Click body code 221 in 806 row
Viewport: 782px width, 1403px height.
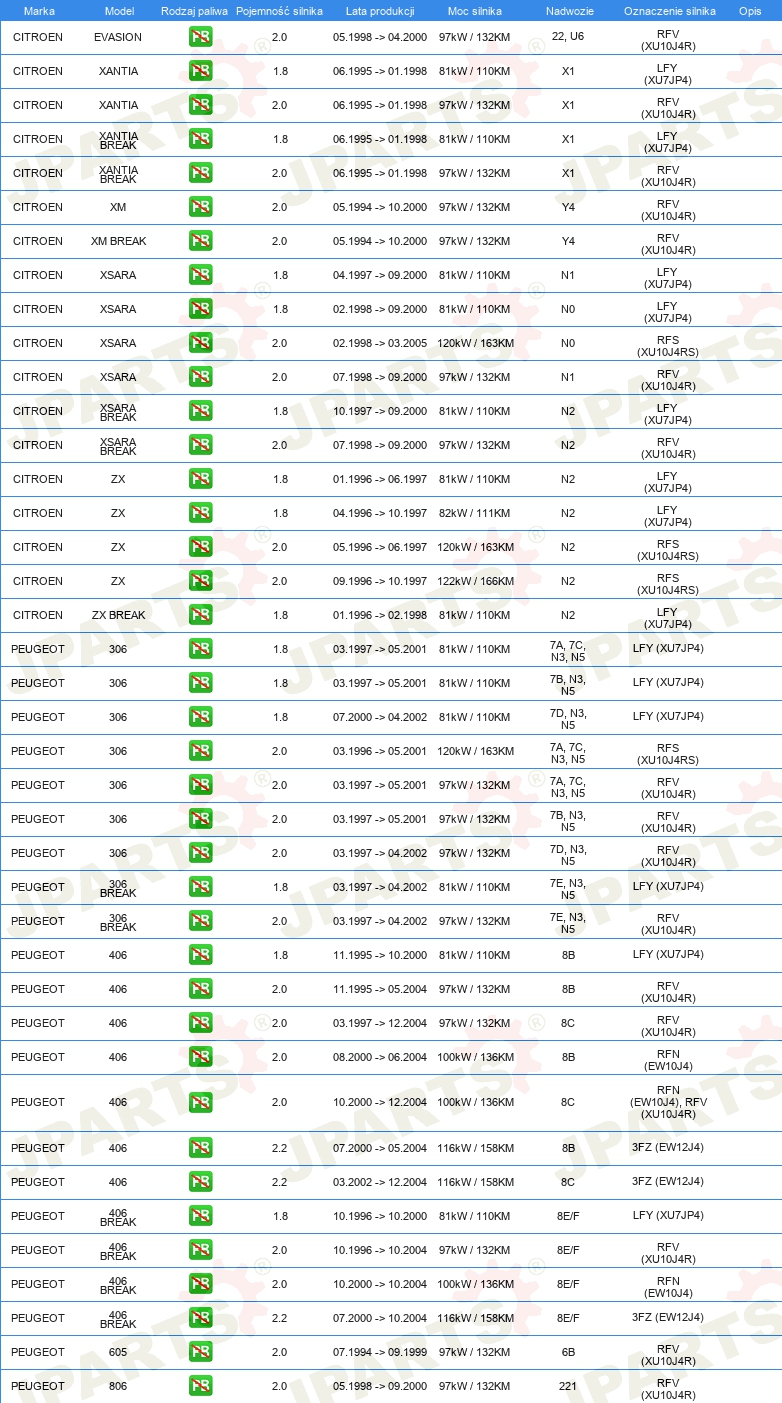(568, 1386)
